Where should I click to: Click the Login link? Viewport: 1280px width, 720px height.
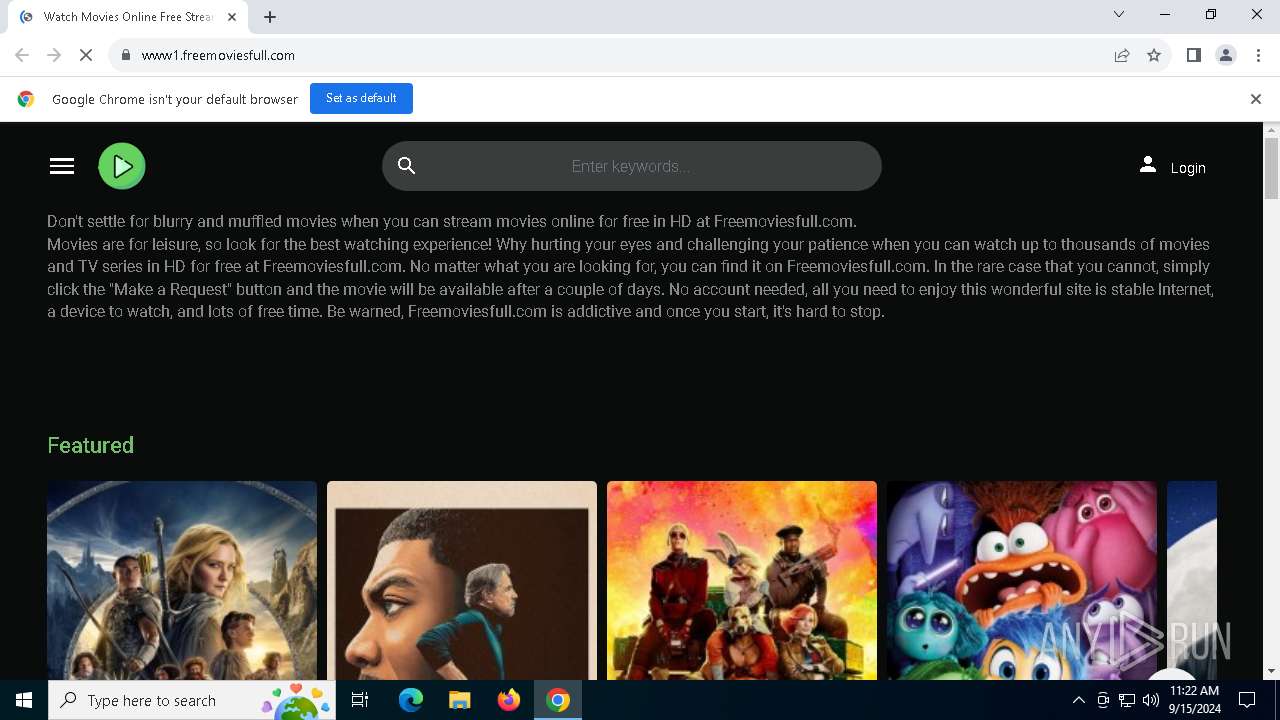pos(1188,168)
